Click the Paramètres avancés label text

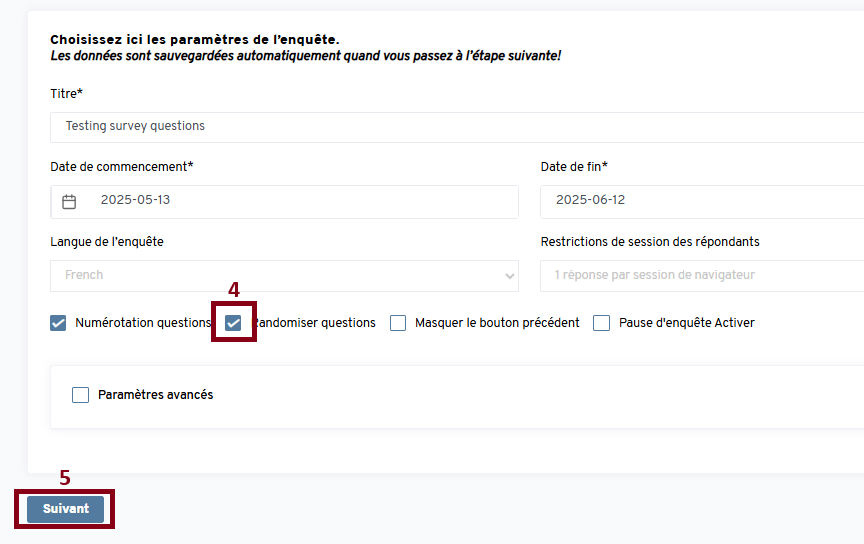[x=155, y=395]
